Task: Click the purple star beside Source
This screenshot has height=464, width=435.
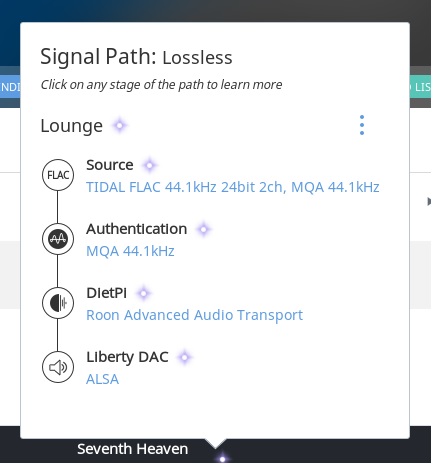Action: 149,165
